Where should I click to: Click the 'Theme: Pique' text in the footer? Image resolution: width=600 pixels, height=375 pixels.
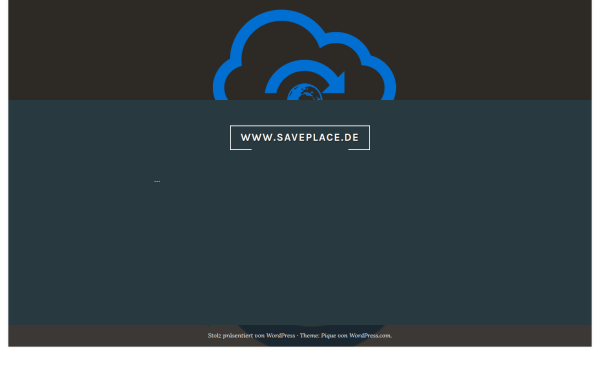click(x=318, y=336)
